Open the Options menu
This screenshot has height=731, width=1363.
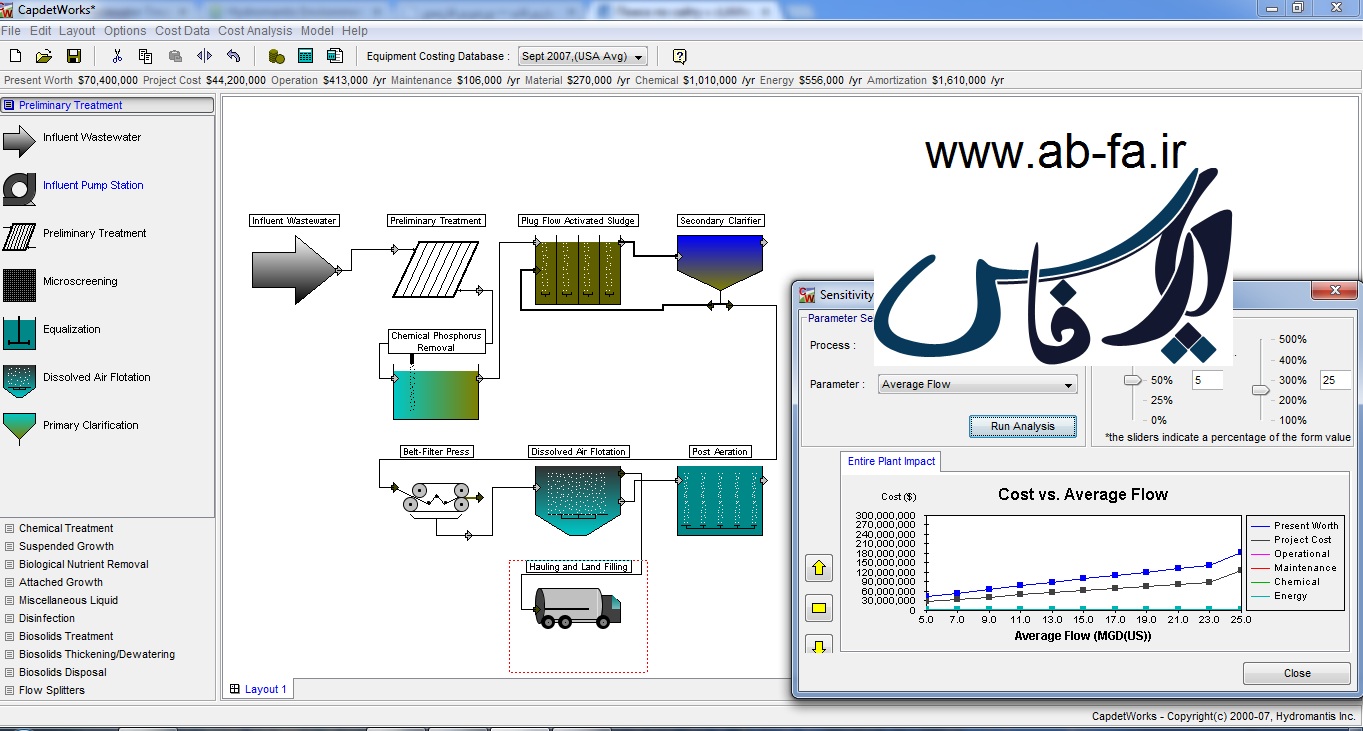pyautogui.click(x=125, y=31)
